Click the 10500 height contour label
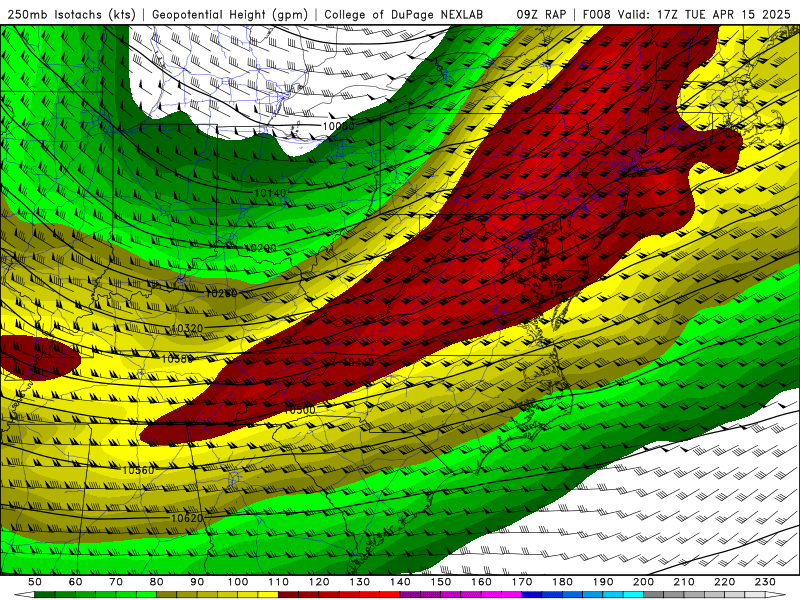Screen dimensions: 800x600 click(299, 410)
